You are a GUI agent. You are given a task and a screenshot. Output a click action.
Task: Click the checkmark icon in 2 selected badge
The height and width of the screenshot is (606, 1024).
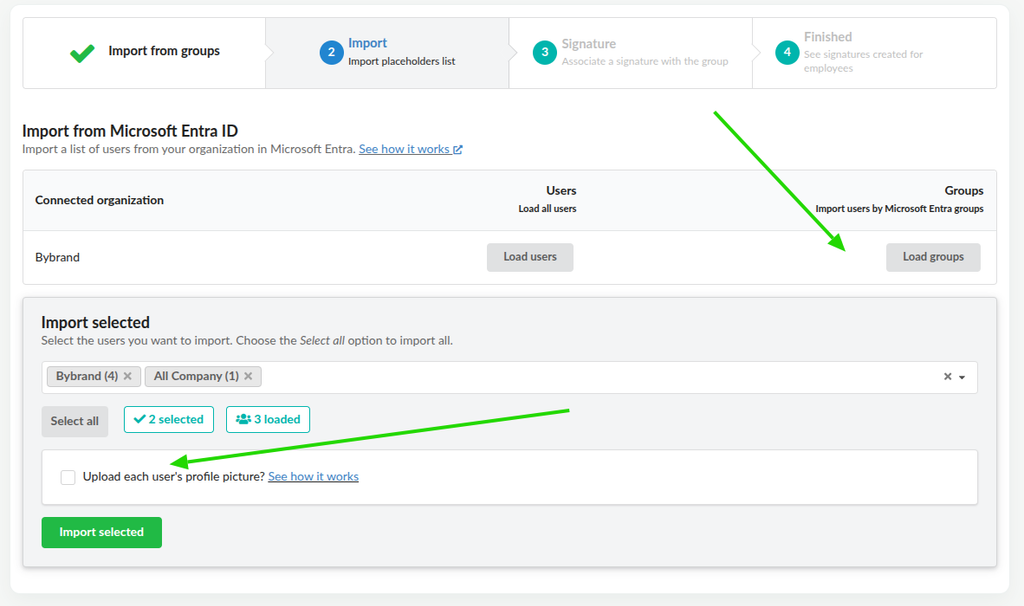pyautogui.click(x=139, y=419)
